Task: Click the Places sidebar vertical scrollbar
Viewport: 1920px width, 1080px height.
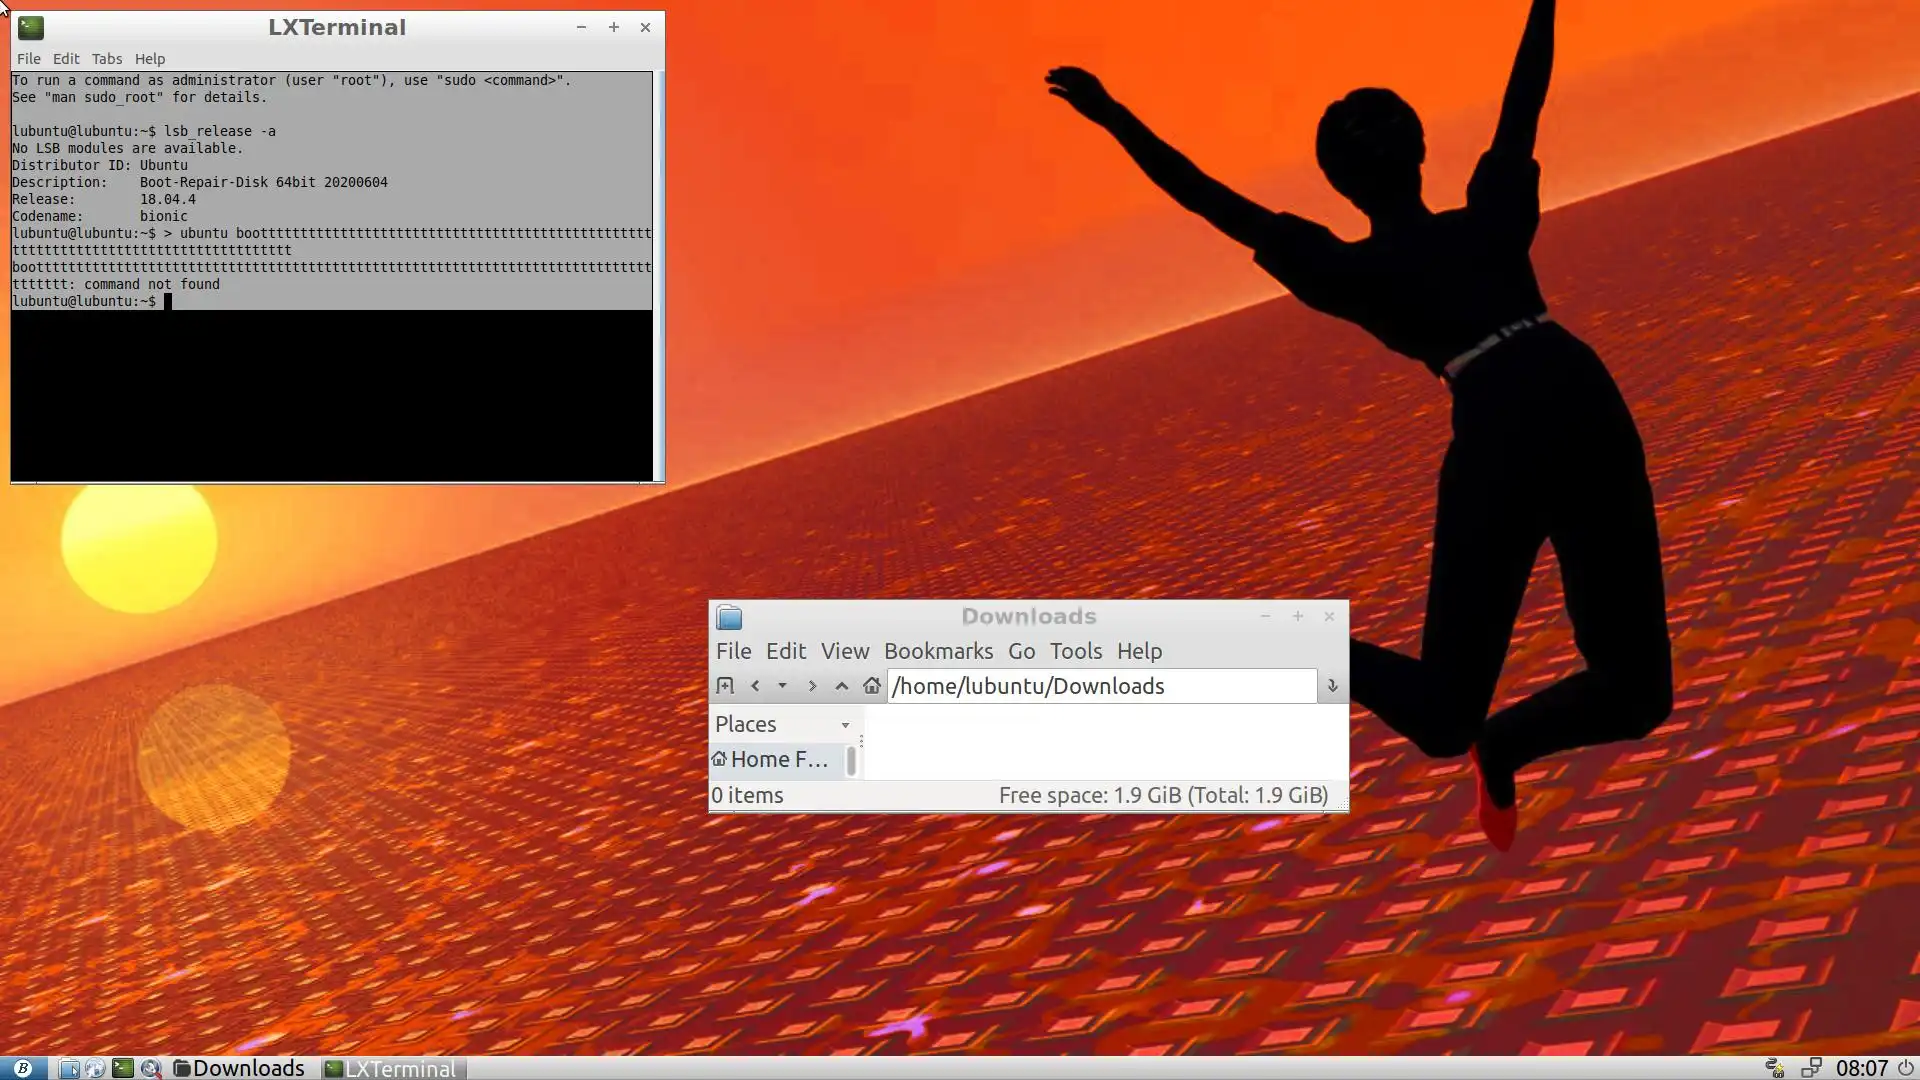Action: [x=851, y=761]
